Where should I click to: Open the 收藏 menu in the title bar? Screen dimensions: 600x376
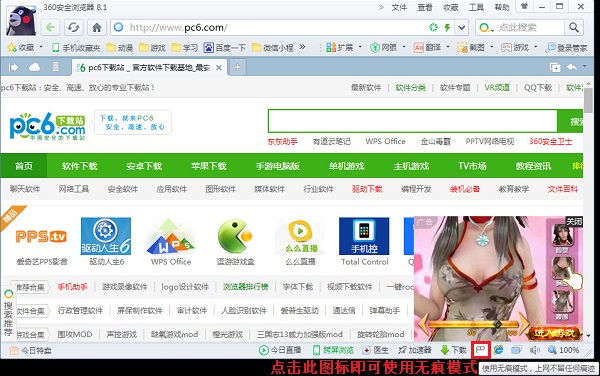click(x=451, y=7)
